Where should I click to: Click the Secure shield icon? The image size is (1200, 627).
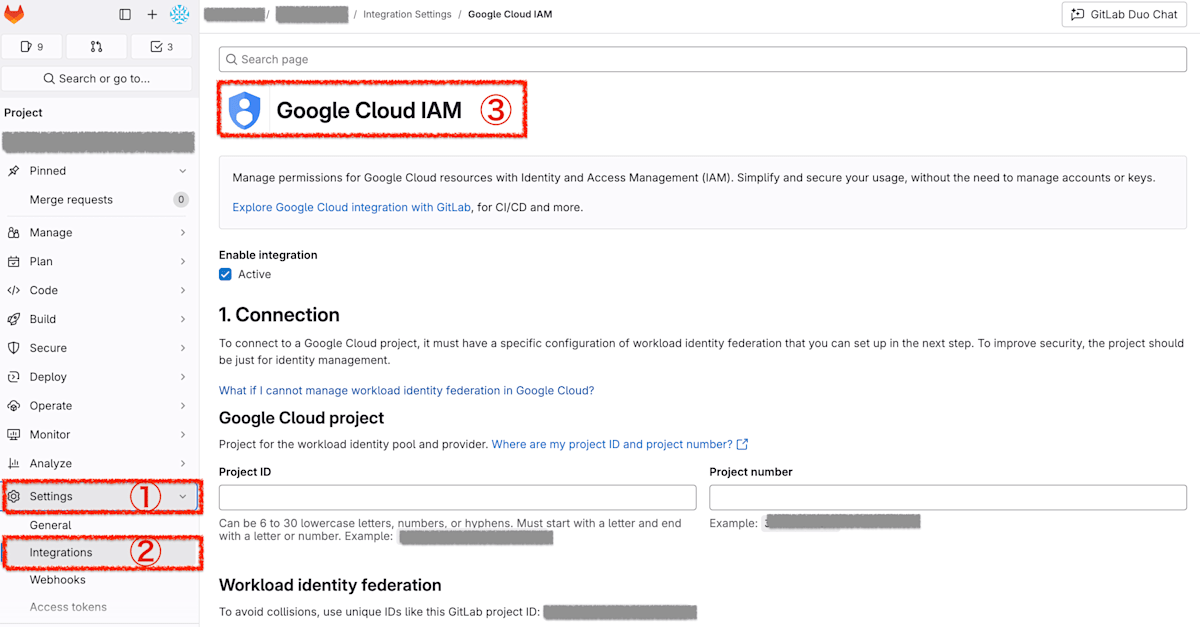[x=13, y=348]
